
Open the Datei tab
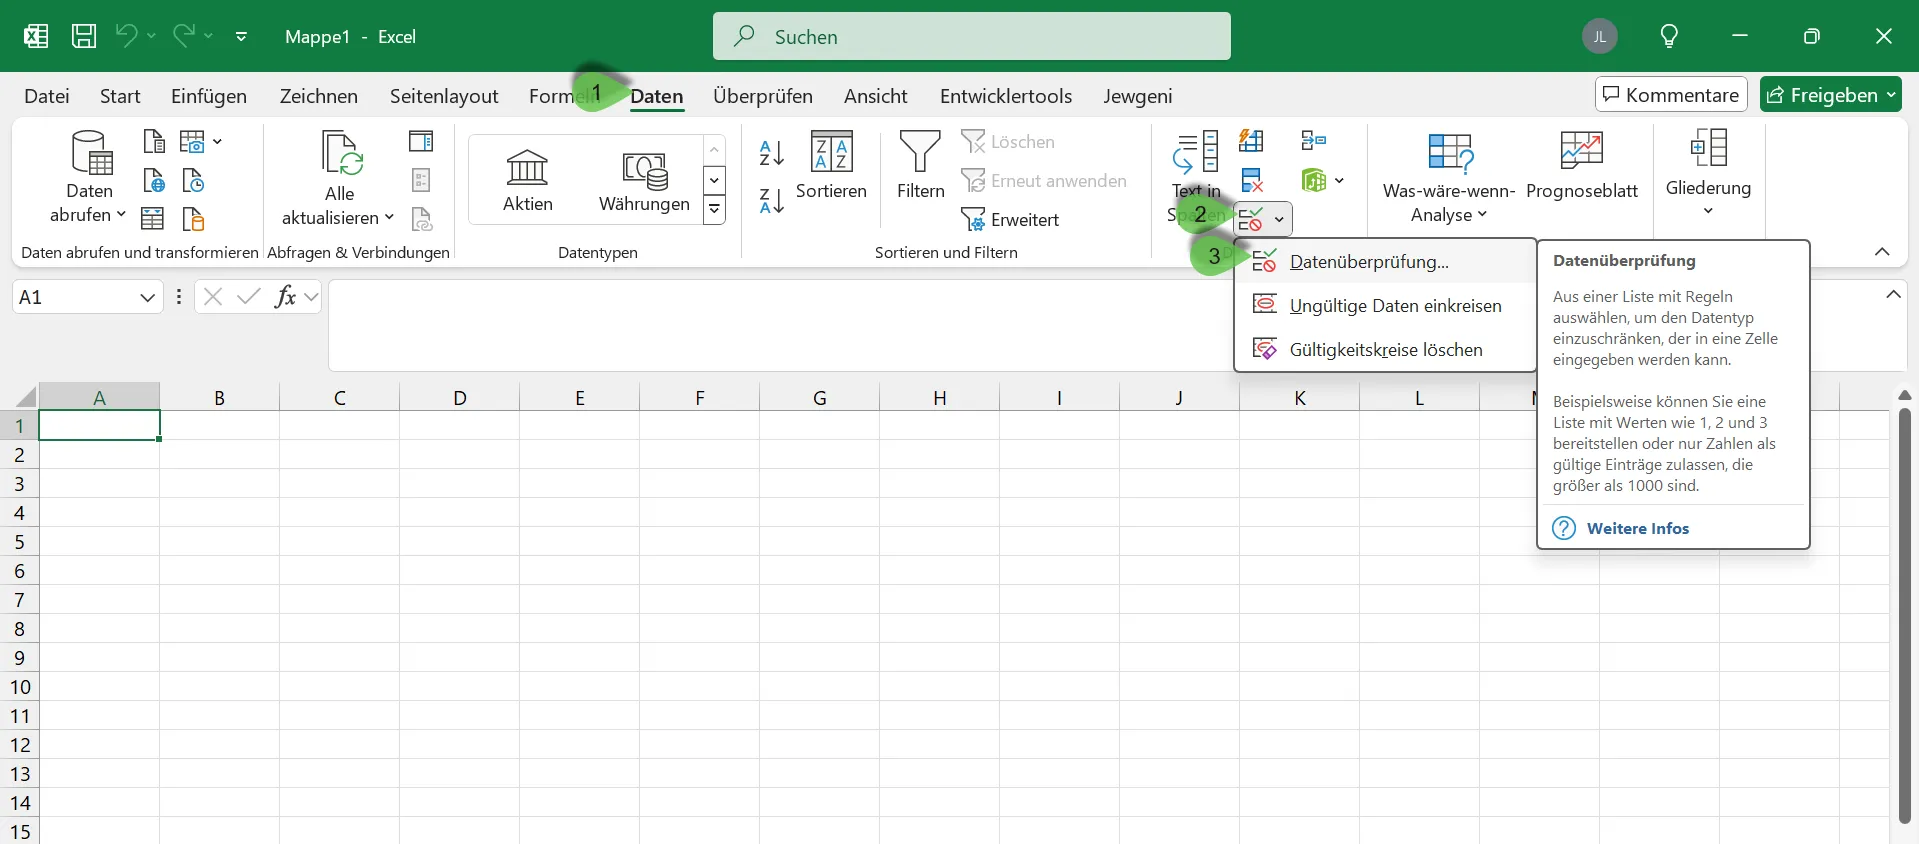[47, 96]
